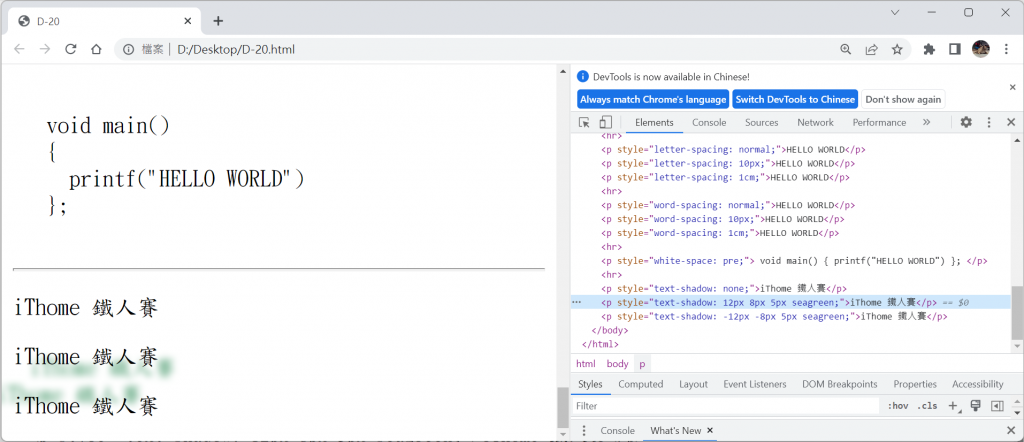The width and height of the screenshot is (1024, 442).
Task: Switch to the Console tab
Action: [x=709, y=123]
